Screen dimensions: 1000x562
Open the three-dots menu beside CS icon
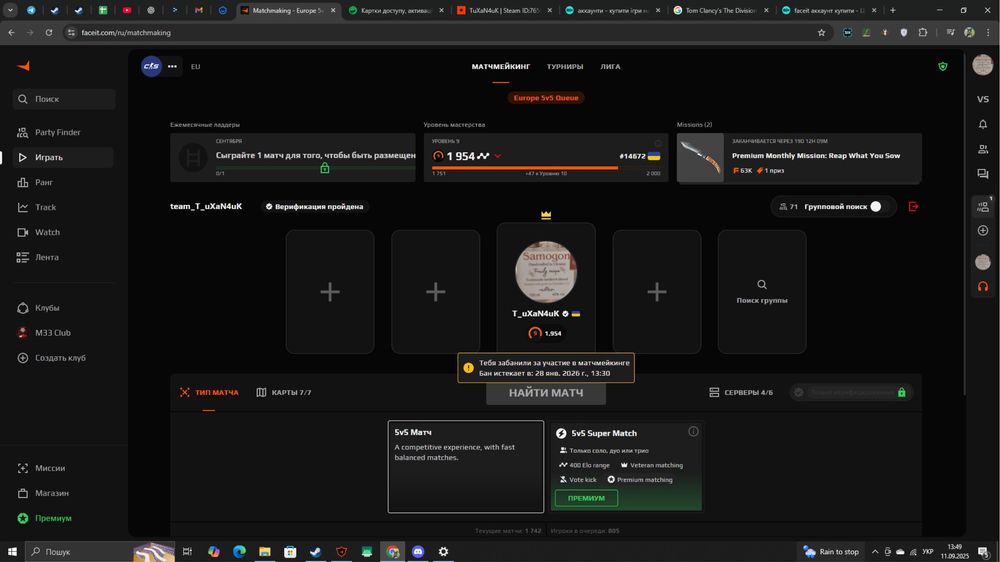pos(172,66)
